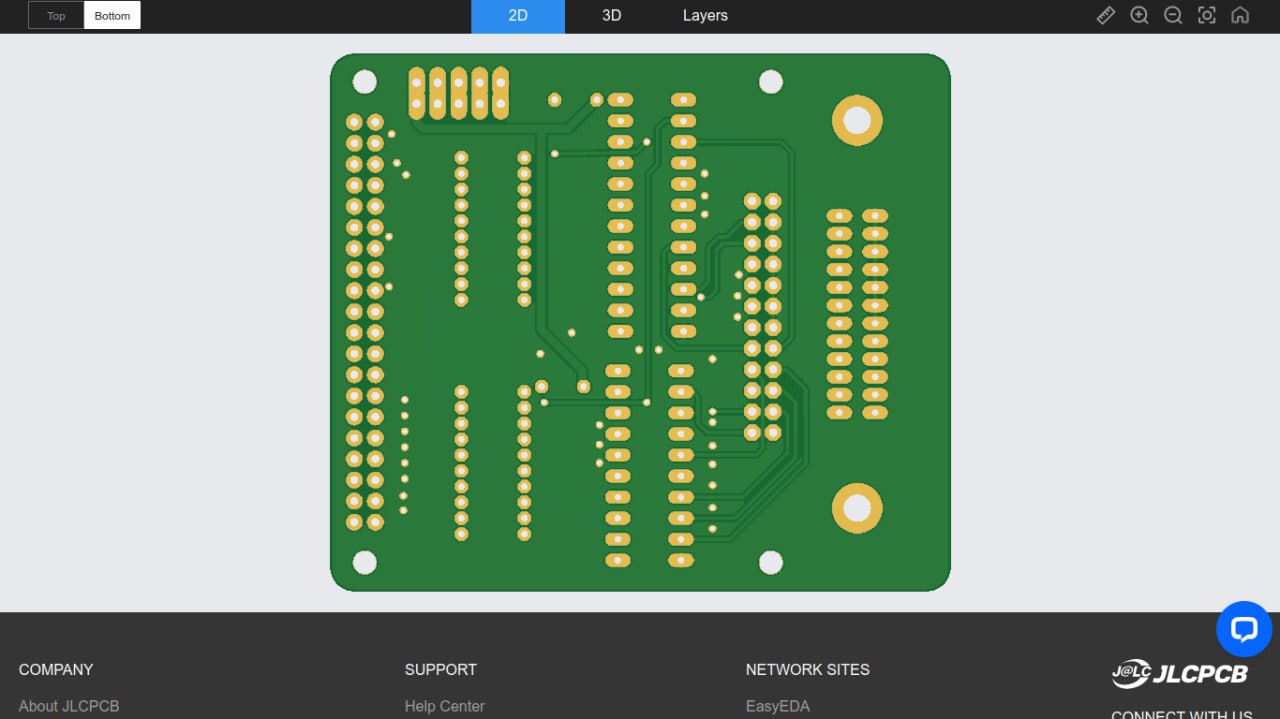Open the About JLCPCB link
Image resolution: width=1280 pixels, height=719 pixels.
[69, 706]
